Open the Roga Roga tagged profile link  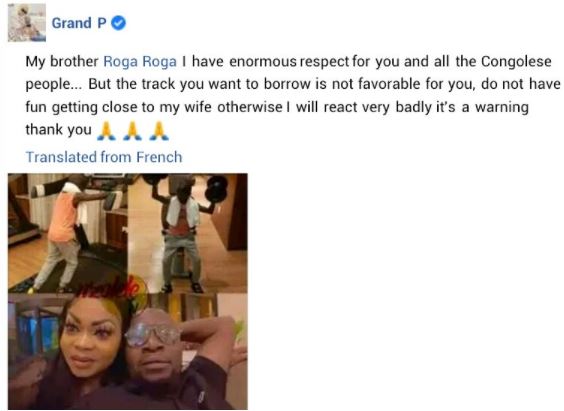tap(140, 61)
